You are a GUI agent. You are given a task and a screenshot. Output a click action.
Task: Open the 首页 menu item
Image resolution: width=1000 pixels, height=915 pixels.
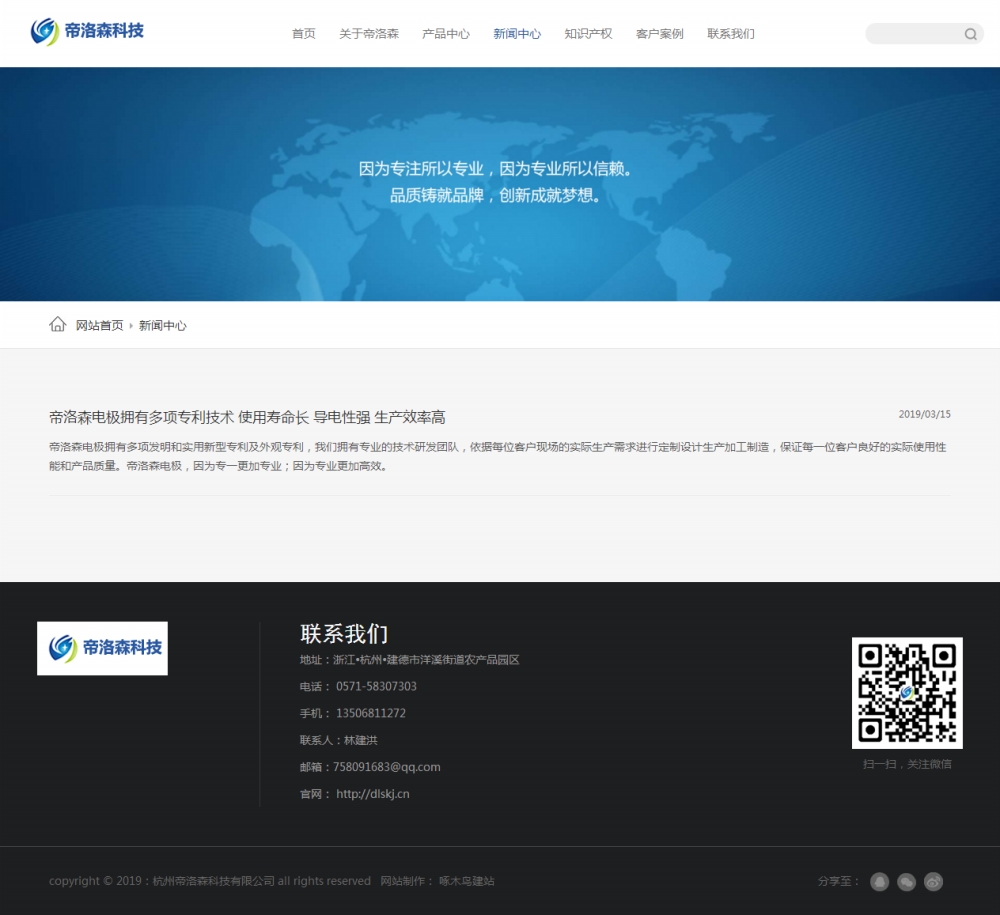[303, 34]
